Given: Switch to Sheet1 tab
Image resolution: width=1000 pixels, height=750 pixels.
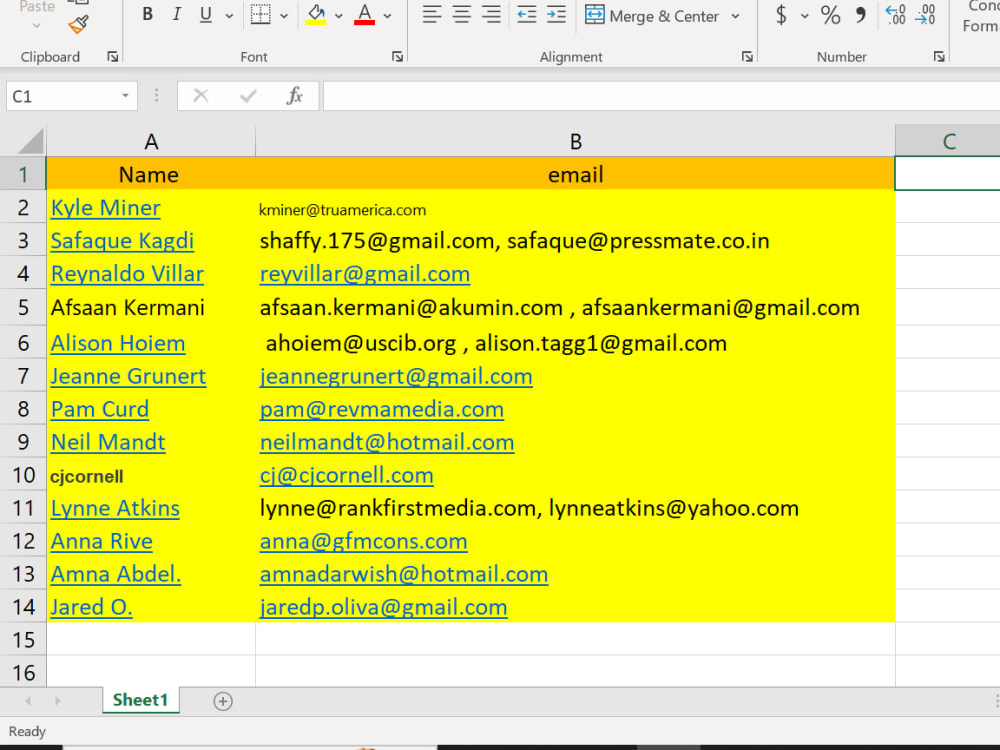Looking at the screenshot, I should pyautogui.click(x=140, y=700).
